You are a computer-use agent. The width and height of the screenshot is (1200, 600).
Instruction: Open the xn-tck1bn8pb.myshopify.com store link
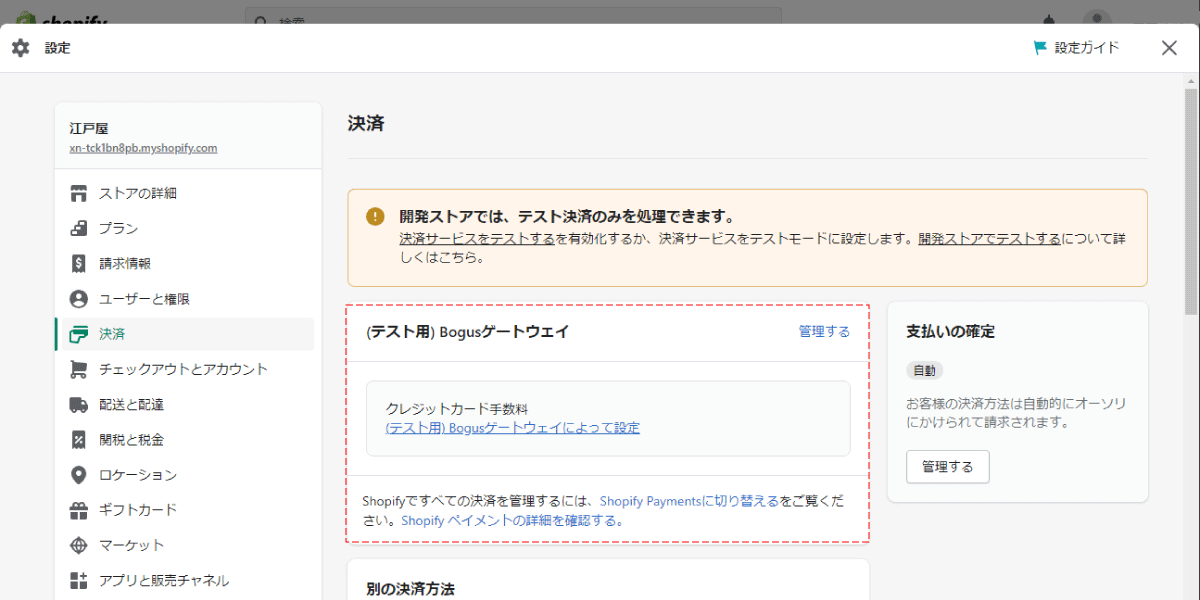pyautogui.click(x=143, y=148)
